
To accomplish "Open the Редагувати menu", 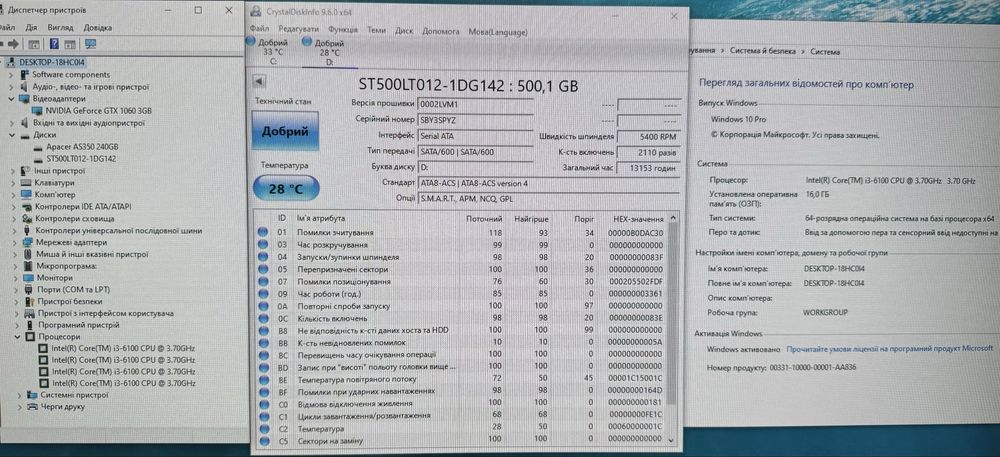I will pyautogui.click(x=298, y=30).
